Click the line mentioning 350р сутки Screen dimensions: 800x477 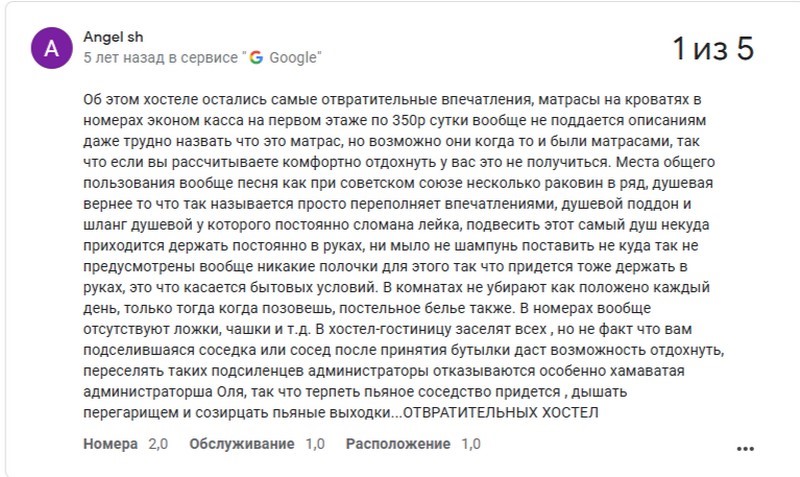[x=394, y=120]
